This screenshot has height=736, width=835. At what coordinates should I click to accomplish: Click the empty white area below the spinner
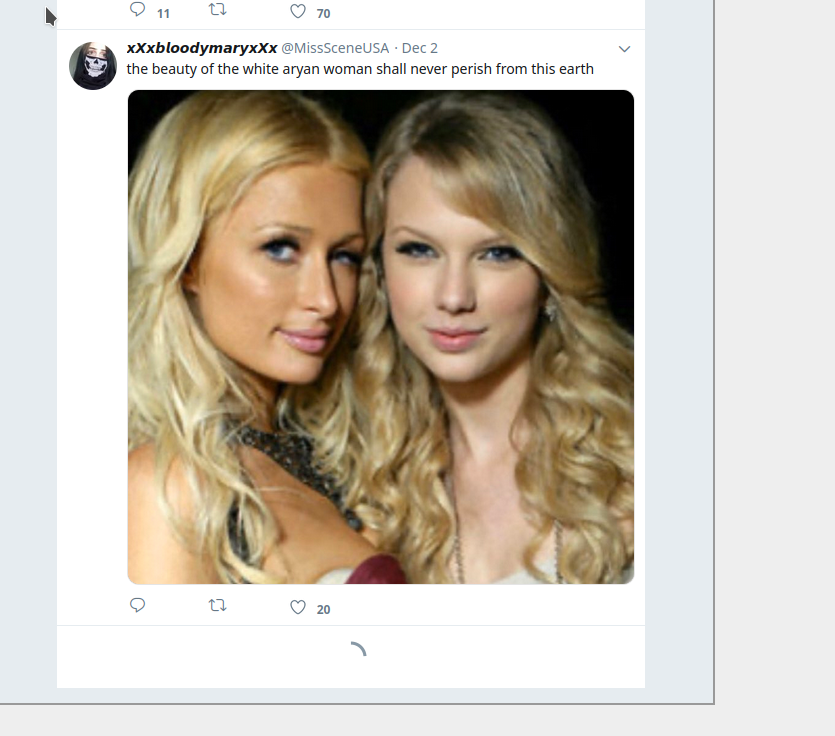[351, 675]
